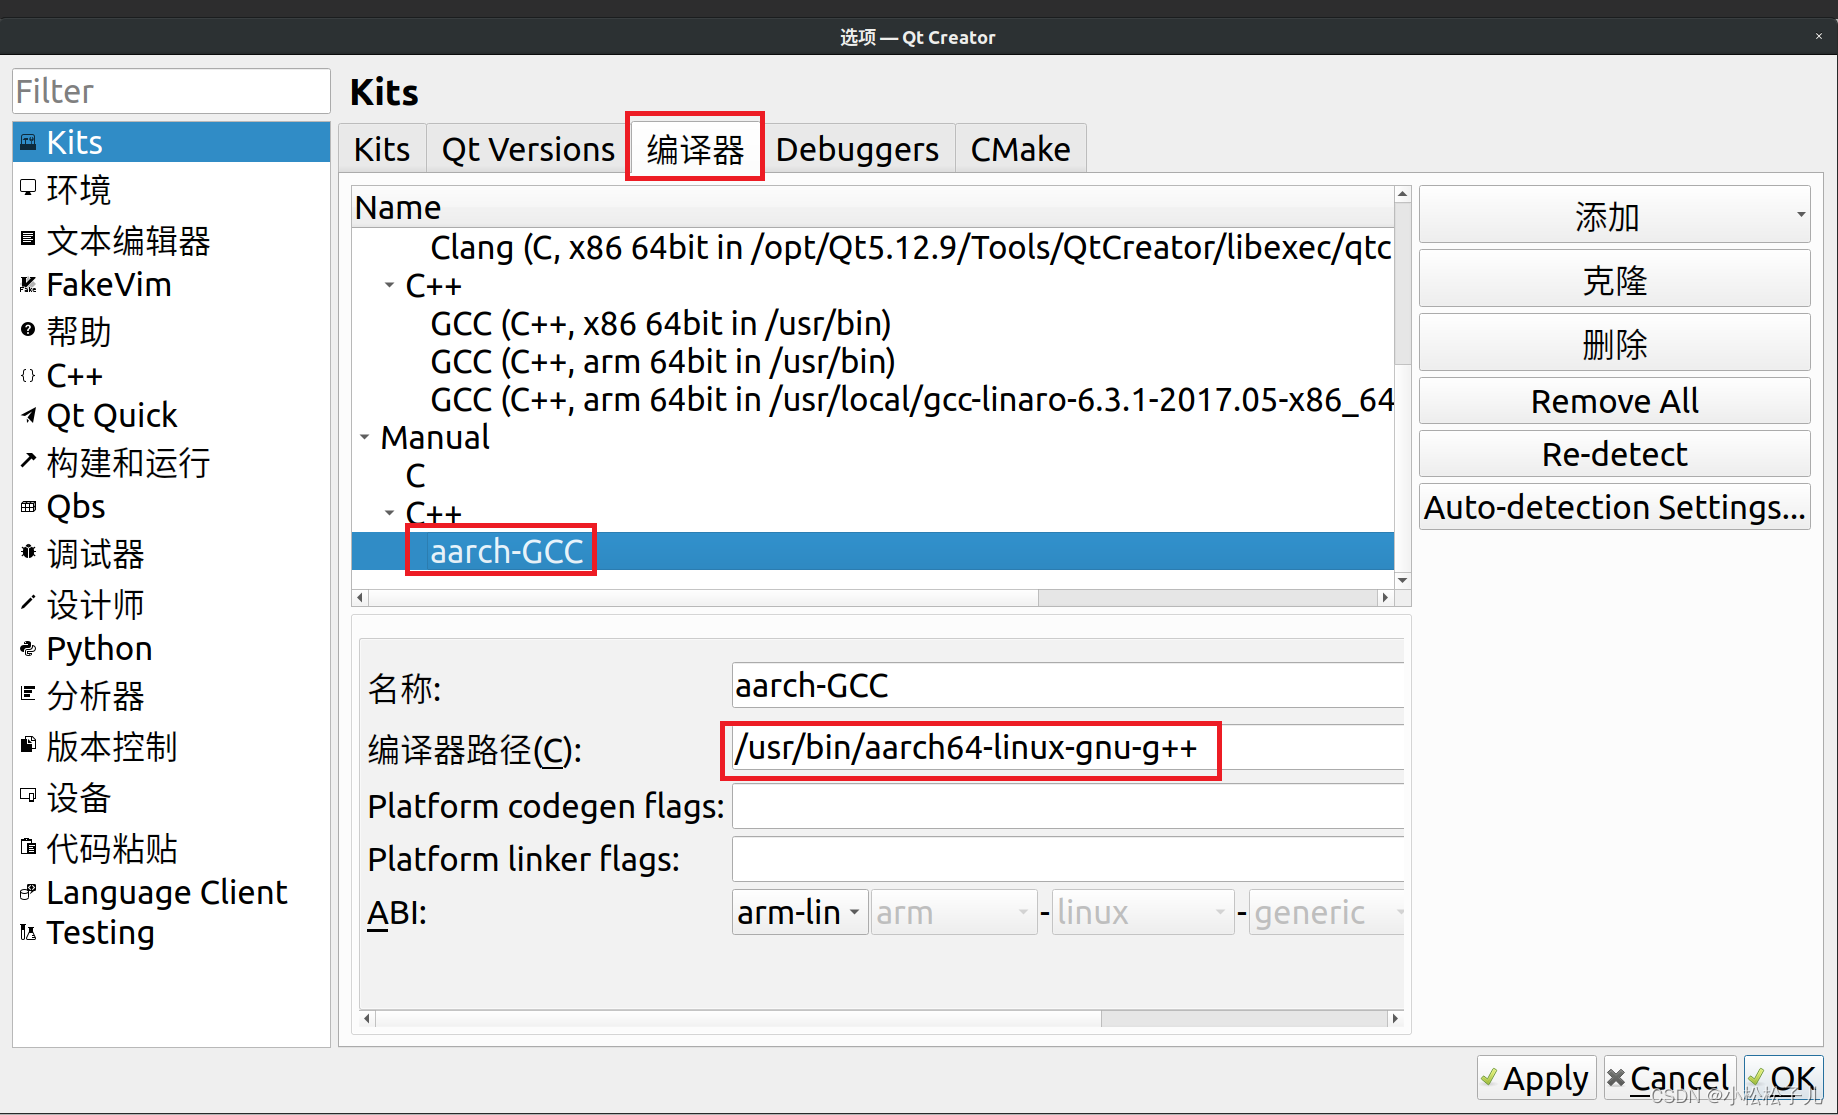Open the Qt Quick settings section

112,415
